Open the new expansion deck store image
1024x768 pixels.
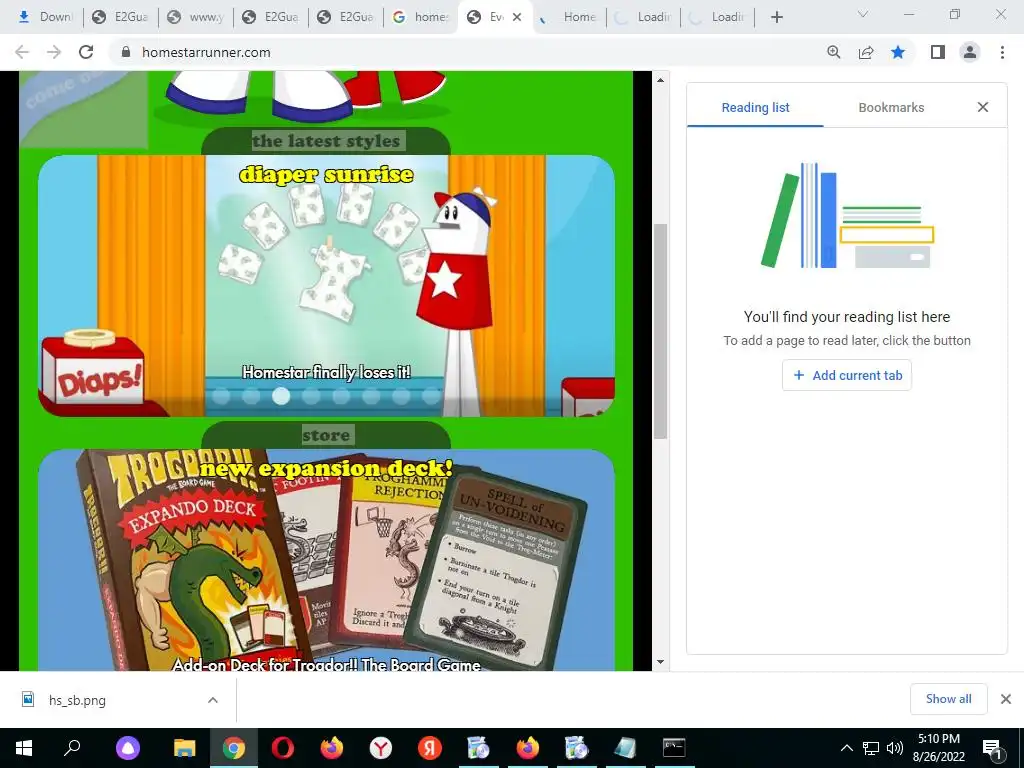tap(327, 560)
